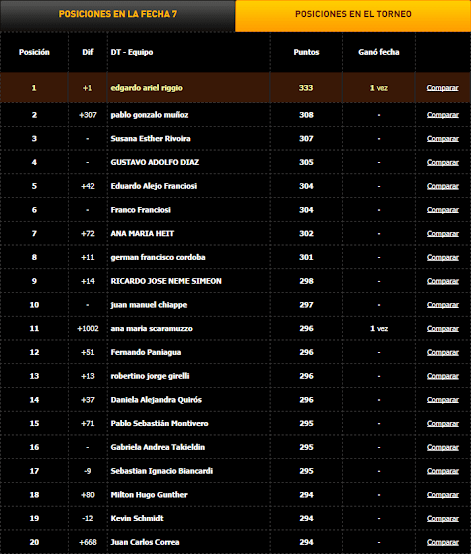The width and height of the screenshot is (471, 554).
Task: Click Milton Hugo Gunther name
Action: point(149,495)
